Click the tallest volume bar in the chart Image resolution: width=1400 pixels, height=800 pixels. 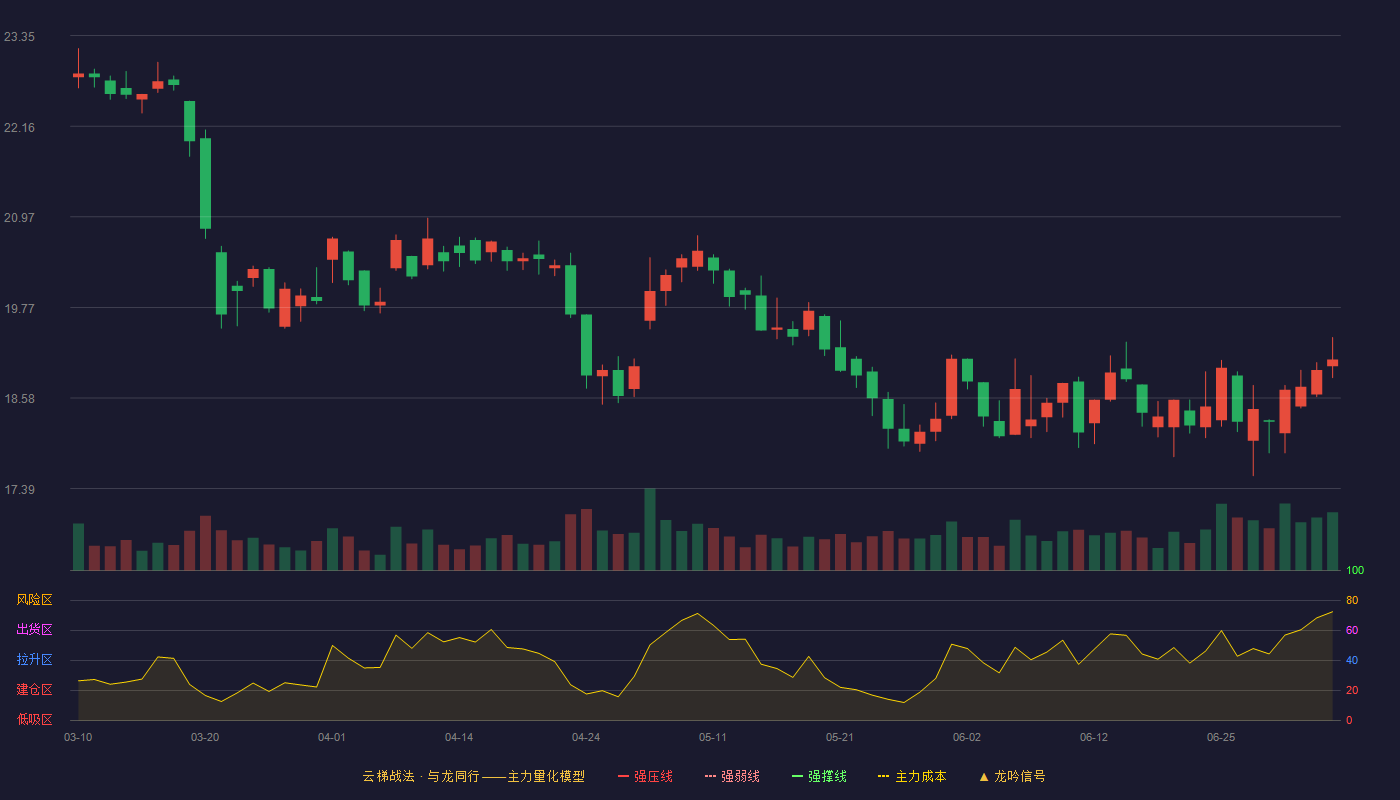[650, 529]
